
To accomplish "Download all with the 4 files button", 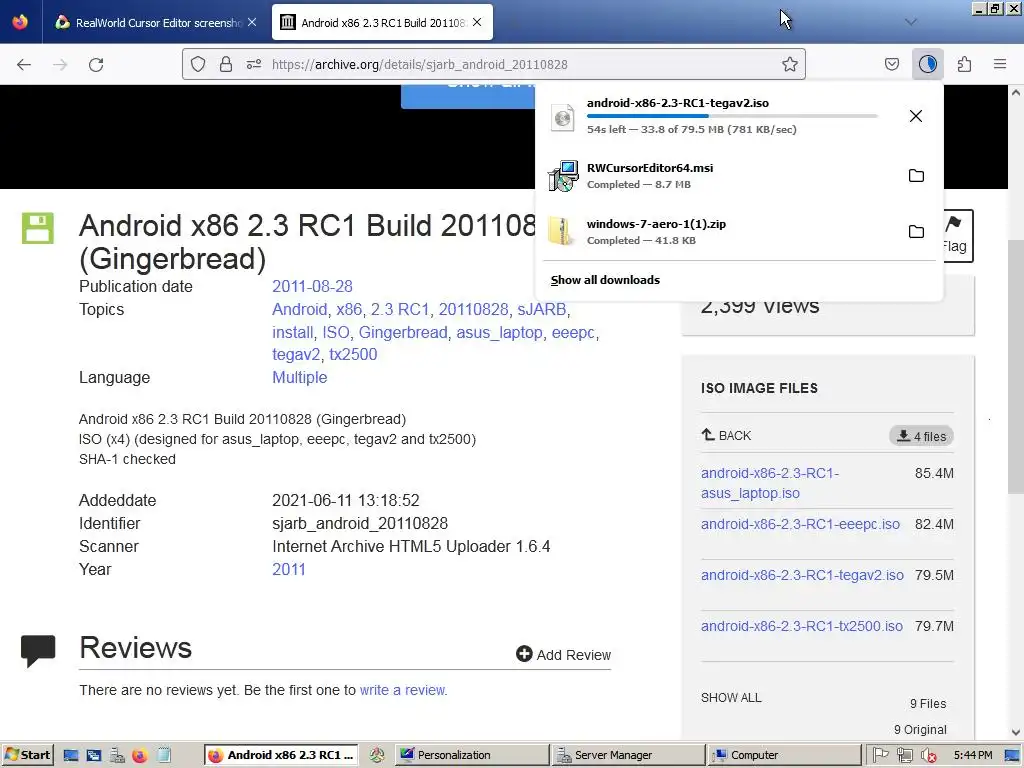I will tap(921, 436).
